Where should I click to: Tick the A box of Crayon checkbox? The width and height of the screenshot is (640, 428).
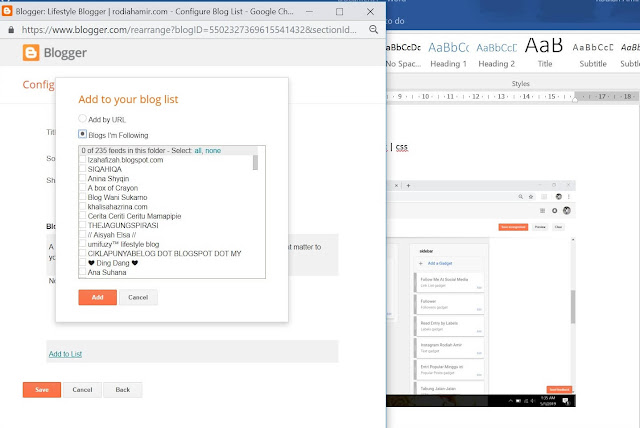coord(82,188)
